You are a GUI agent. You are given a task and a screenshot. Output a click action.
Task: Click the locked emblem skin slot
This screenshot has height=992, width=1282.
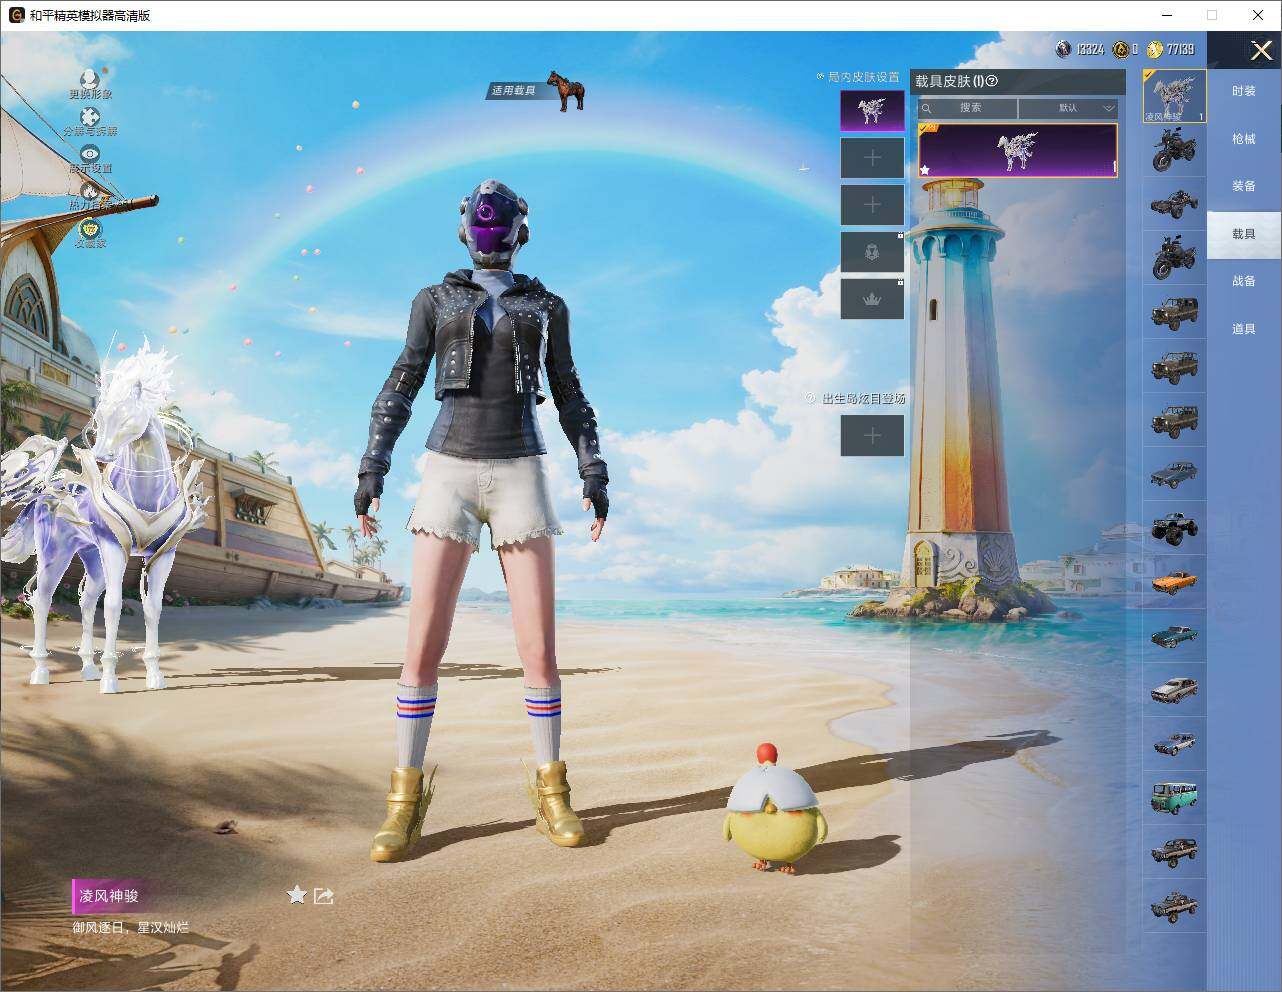(x=872, y=252)
